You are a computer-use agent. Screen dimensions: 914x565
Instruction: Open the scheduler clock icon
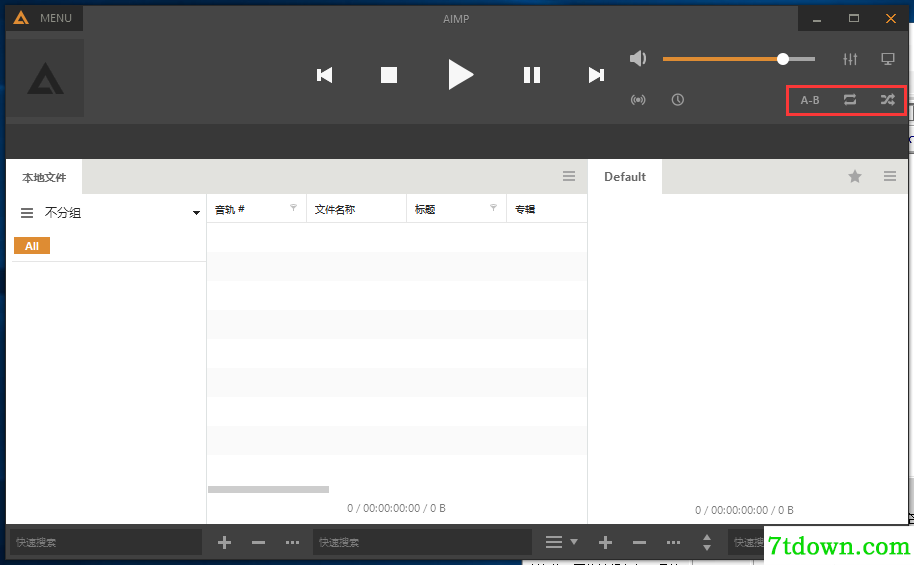pyautogui.click(x=677, y=100)
